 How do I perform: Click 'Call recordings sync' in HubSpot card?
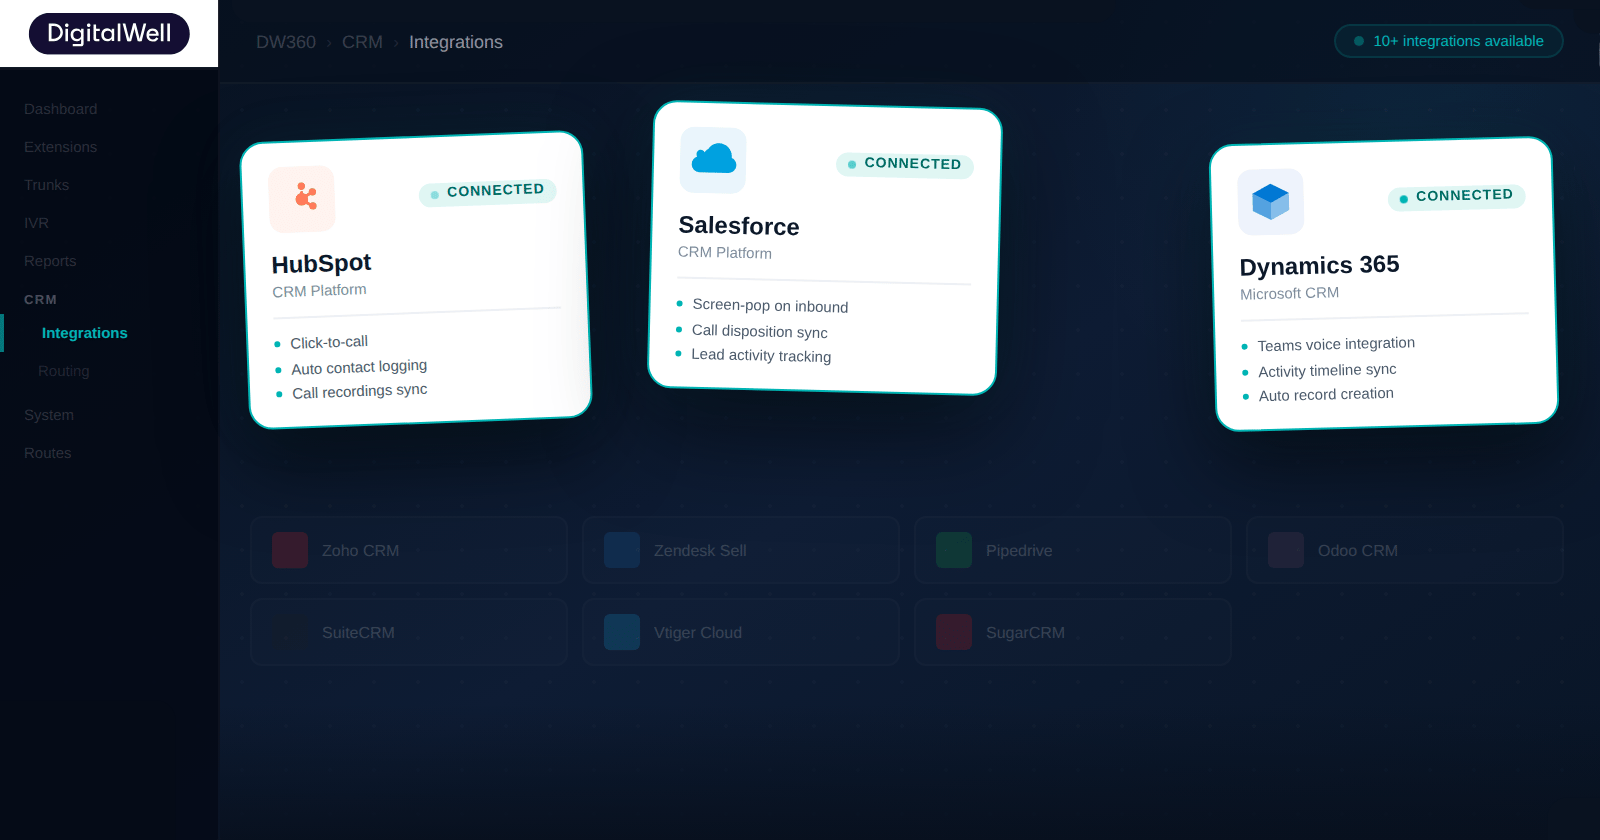(x=360, y=391)
